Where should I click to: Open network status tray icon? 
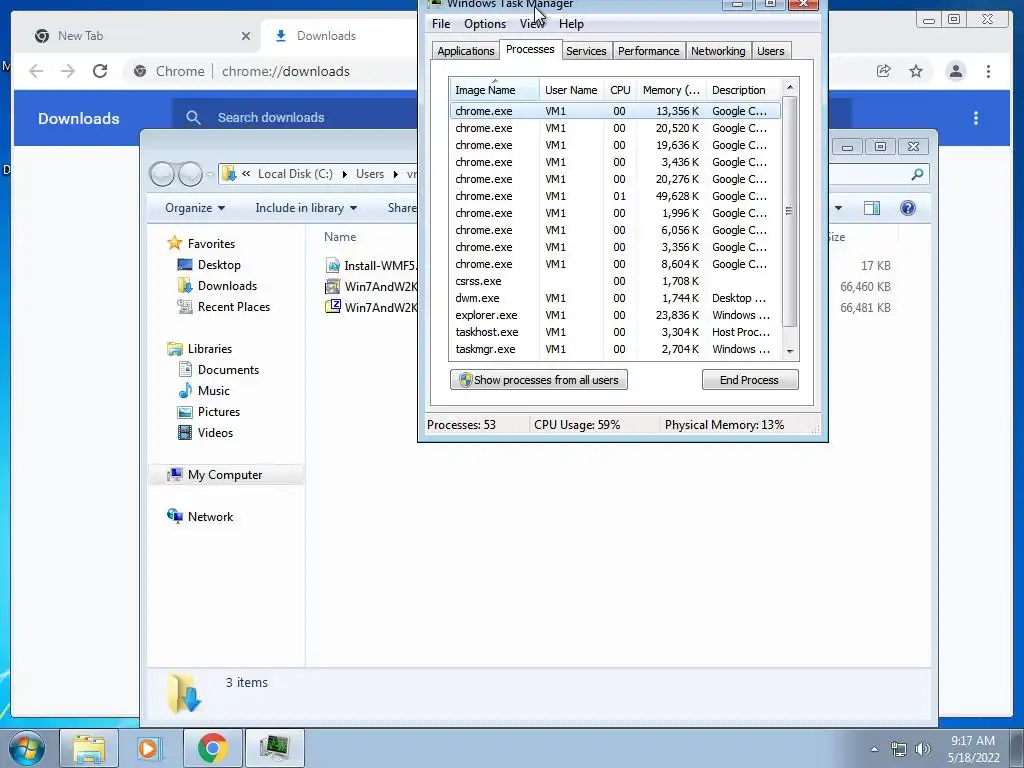pos(899,749)
